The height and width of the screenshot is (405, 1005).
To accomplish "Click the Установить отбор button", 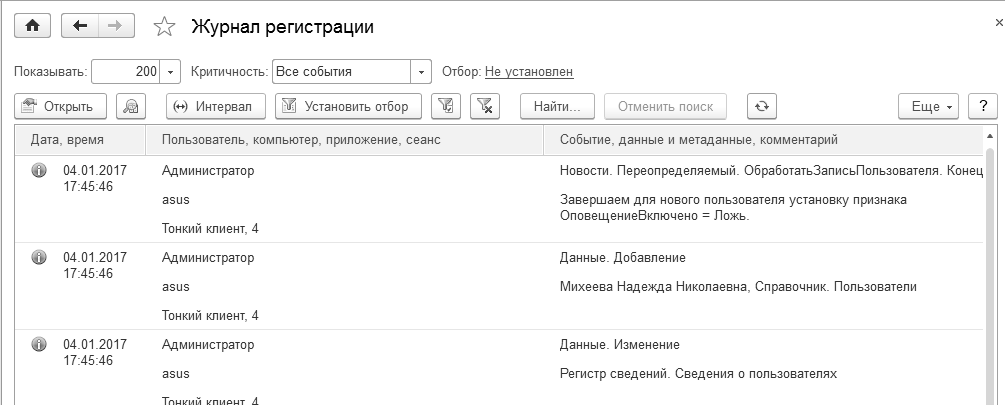I will point(348,106).
